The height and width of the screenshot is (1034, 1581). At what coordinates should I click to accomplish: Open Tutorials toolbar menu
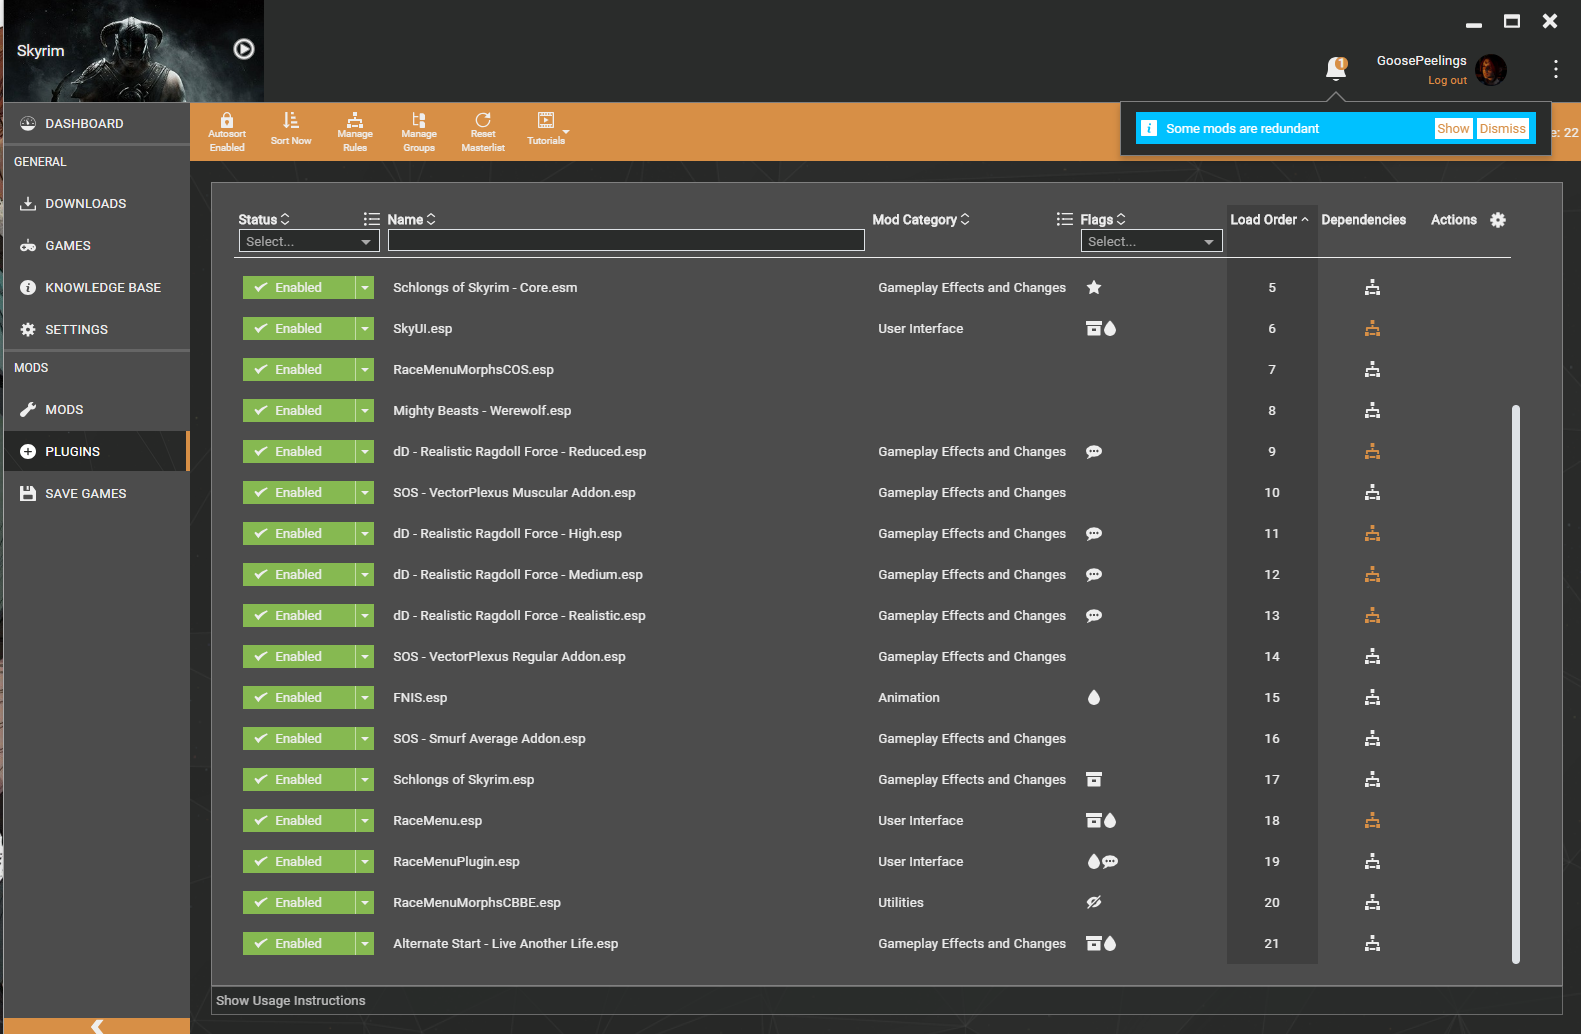click(x=547, y=129)
